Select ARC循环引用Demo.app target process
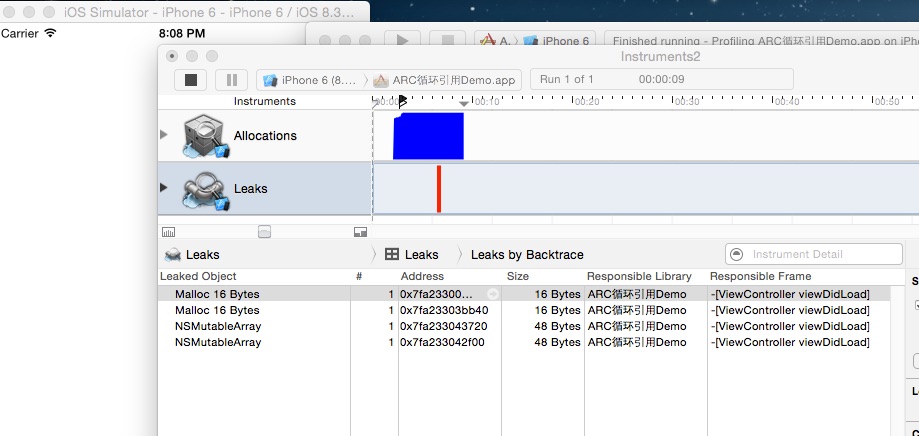Viewport: 919px width, 436px height. pyautogui.click(x=445, y=80)
